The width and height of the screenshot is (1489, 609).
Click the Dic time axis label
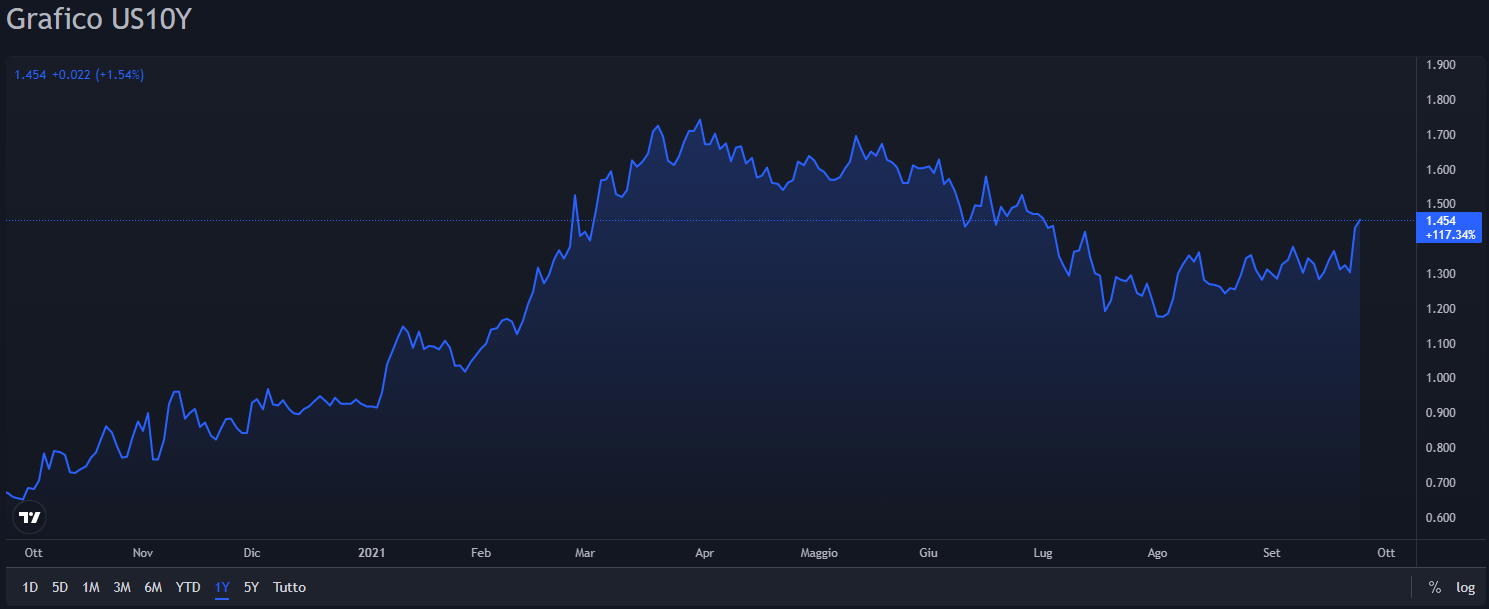(252, 552)
